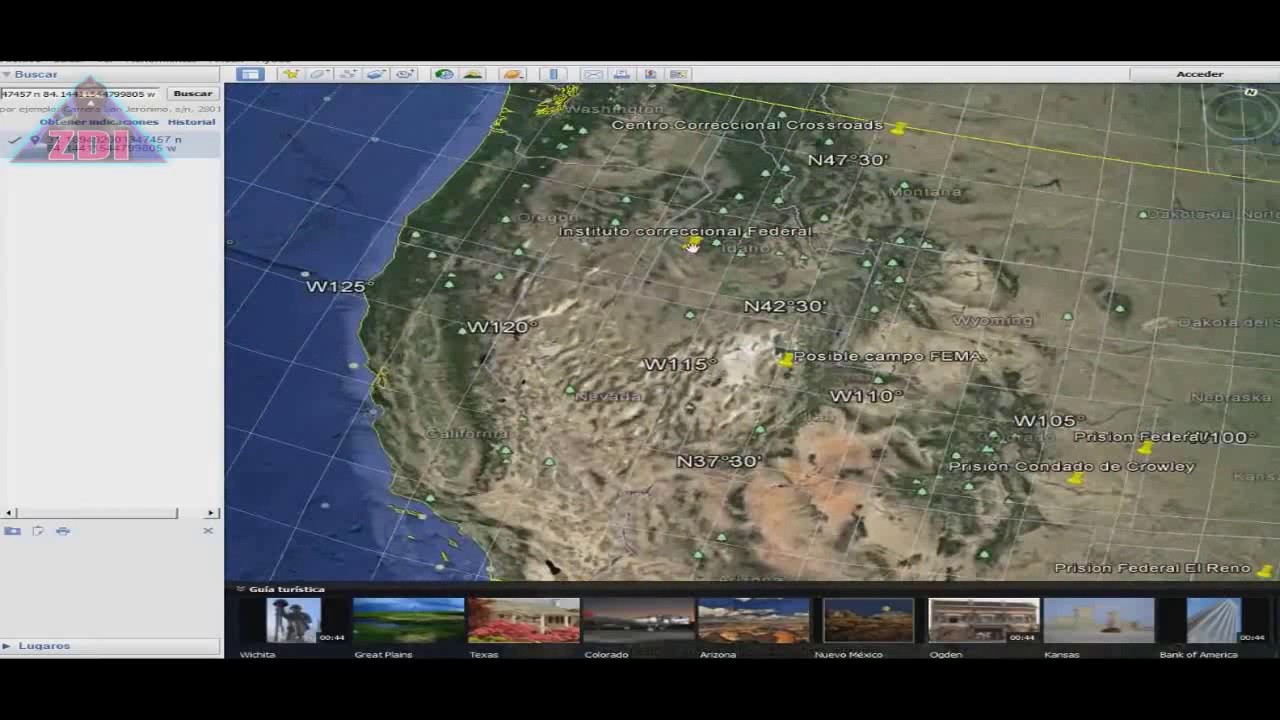Open the Nuevo México tour thumbnail

(869, 620)
